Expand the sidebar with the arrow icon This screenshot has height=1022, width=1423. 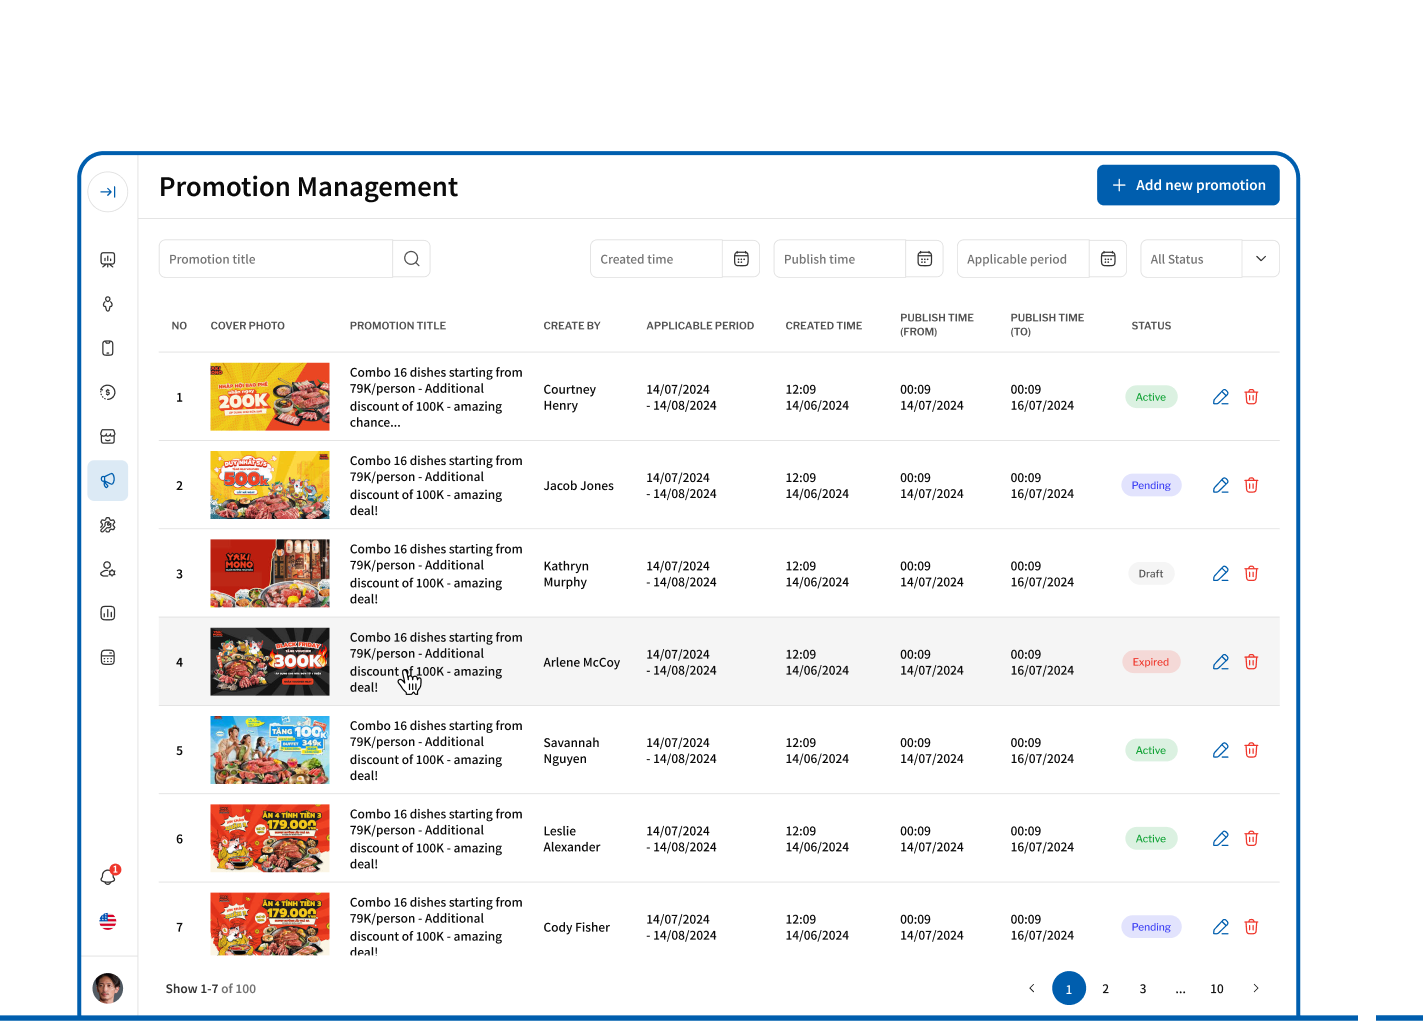coord(108,192)
